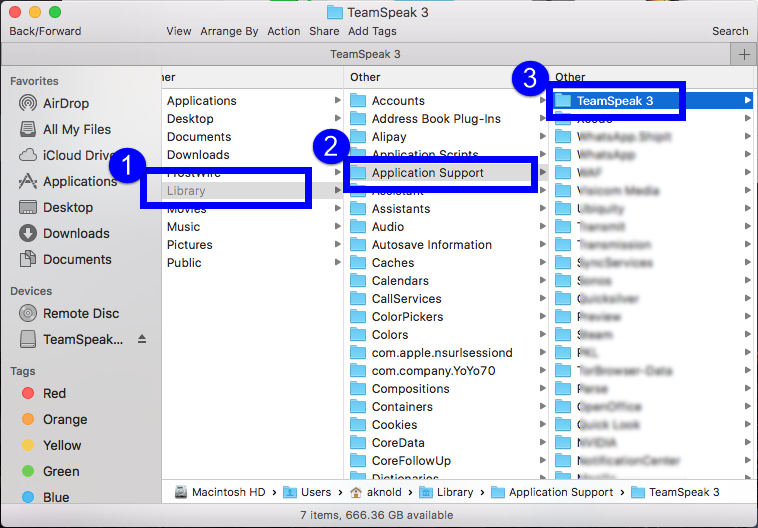Open the Address Book Plug-Ins folder
758x528 pixels.
tap(446, 118)
